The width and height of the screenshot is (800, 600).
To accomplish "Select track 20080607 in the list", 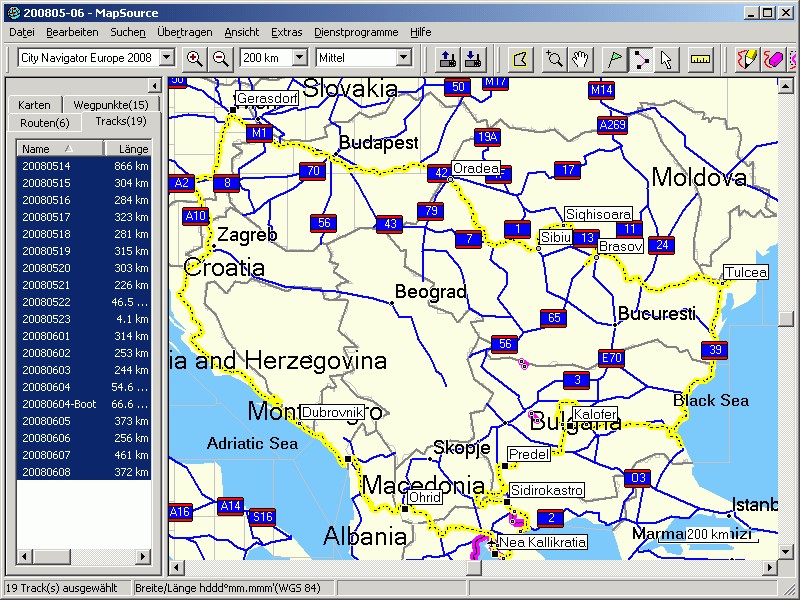I will coord(84,455).
